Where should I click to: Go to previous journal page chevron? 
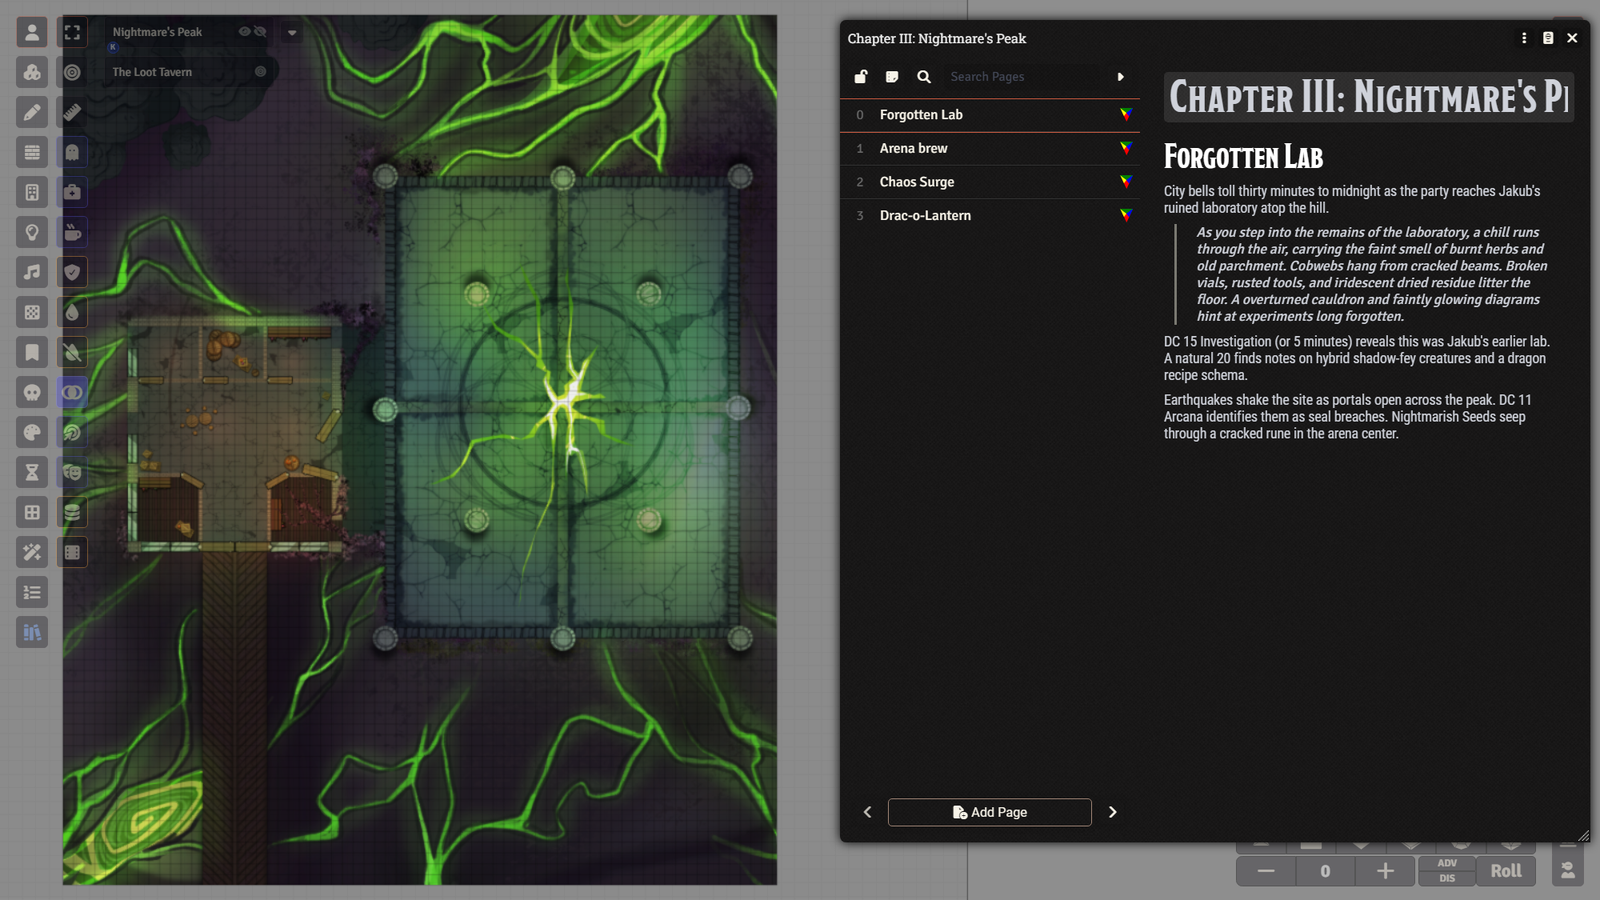point(867,812)
